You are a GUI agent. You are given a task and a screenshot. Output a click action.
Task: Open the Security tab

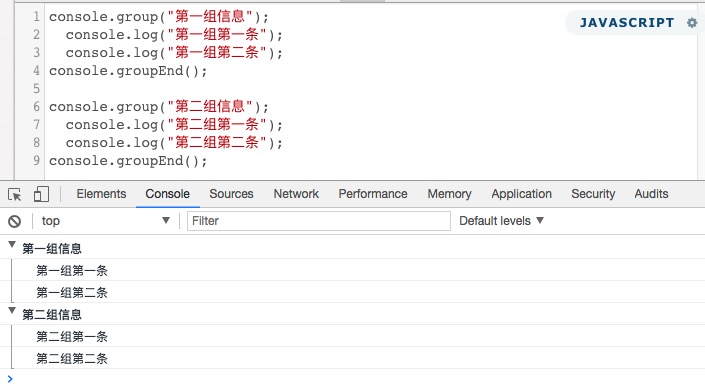pos(593,194)
